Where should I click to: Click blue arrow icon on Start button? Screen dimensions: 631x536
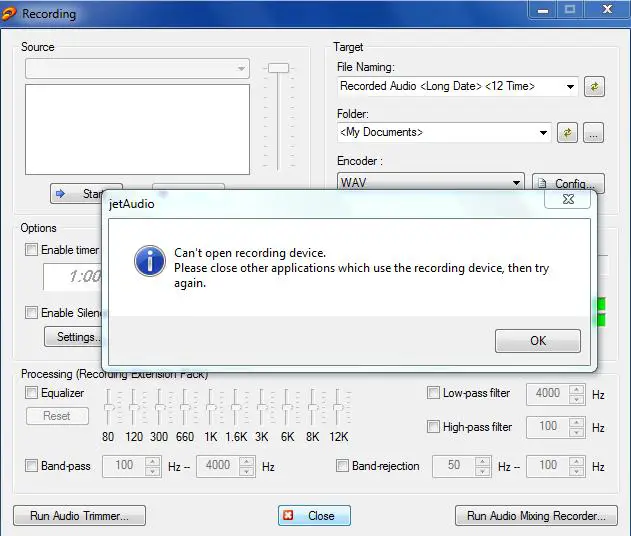pos(60,194)
